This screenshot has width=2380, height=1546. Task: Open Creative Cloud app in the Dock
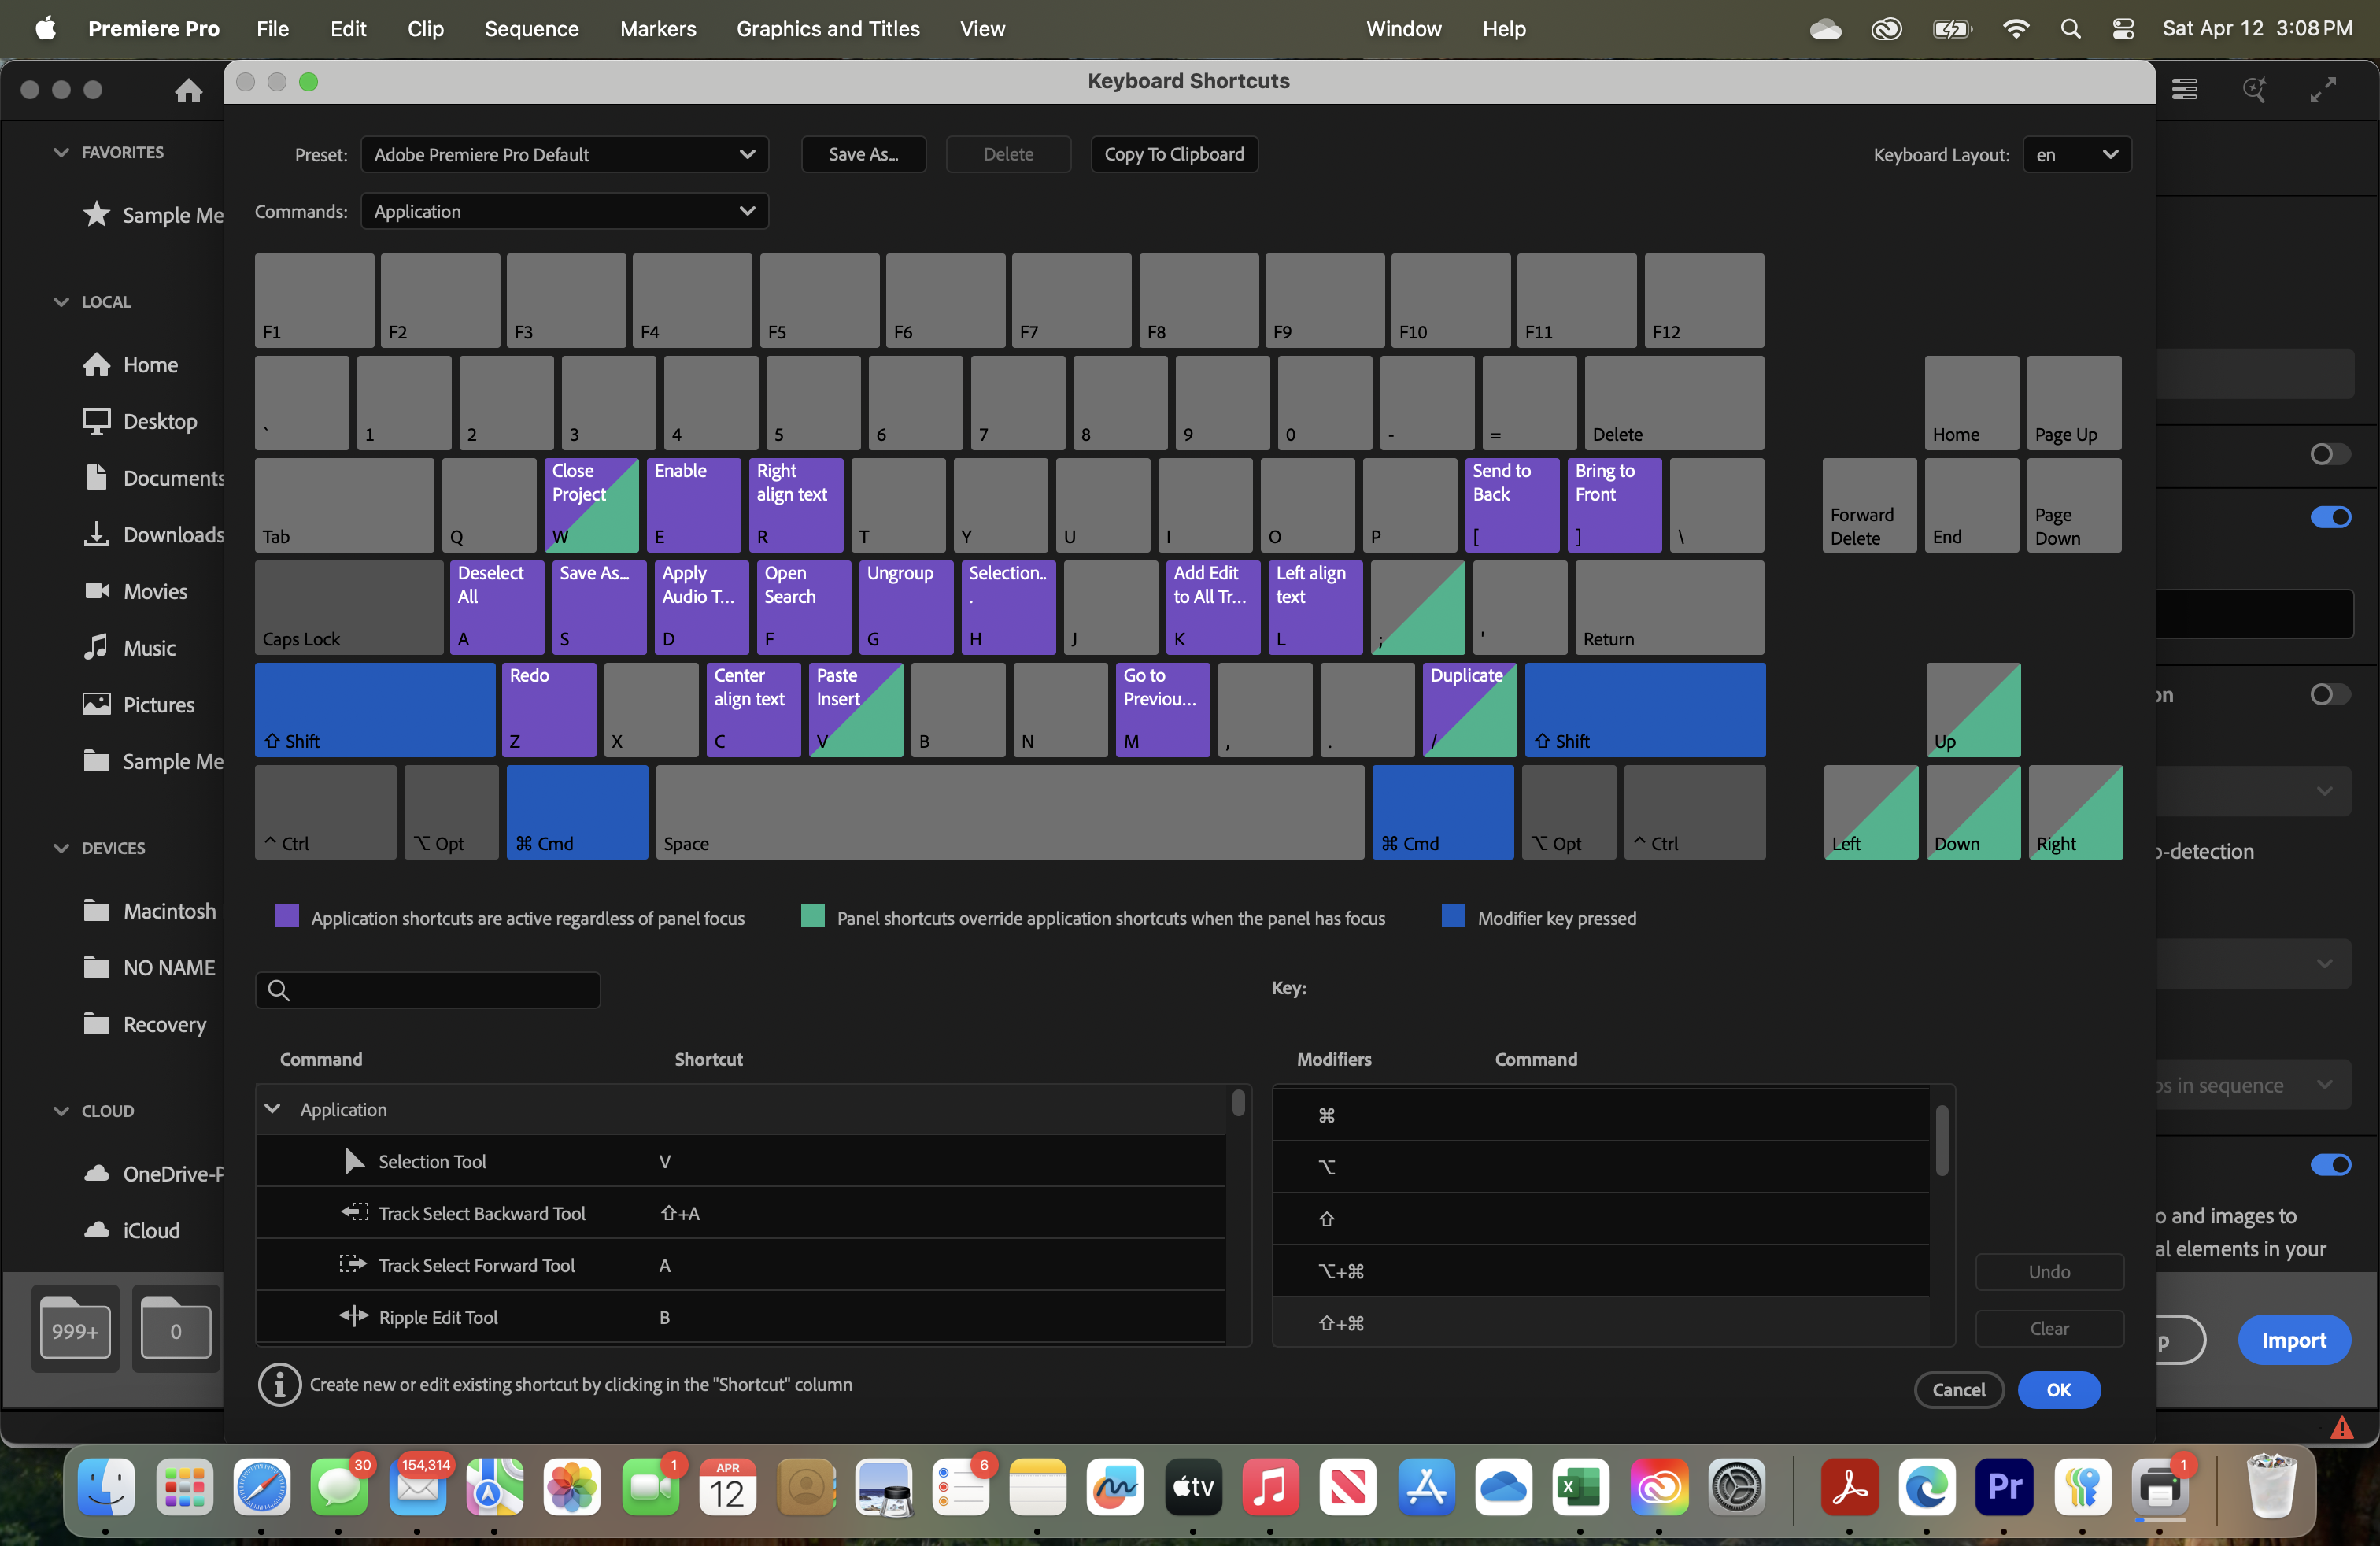[1658, 1487]
